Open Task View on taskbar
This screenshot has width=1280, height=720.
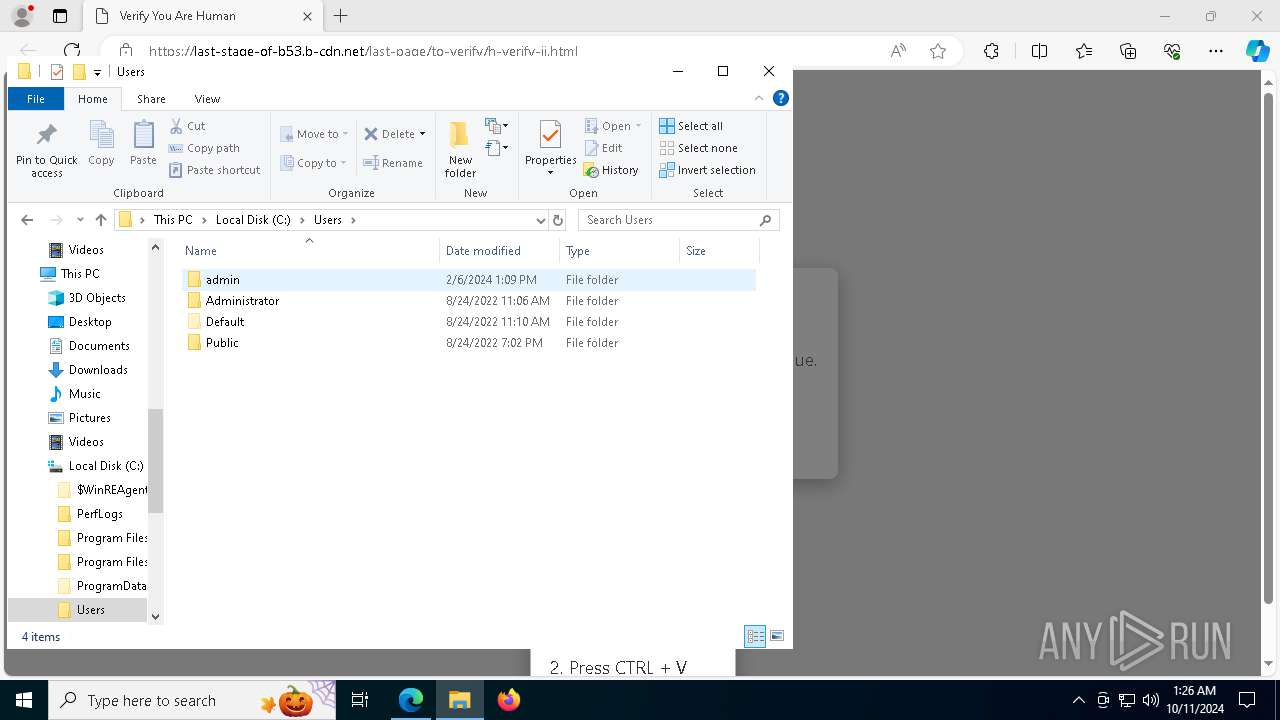tap(361, 700)
